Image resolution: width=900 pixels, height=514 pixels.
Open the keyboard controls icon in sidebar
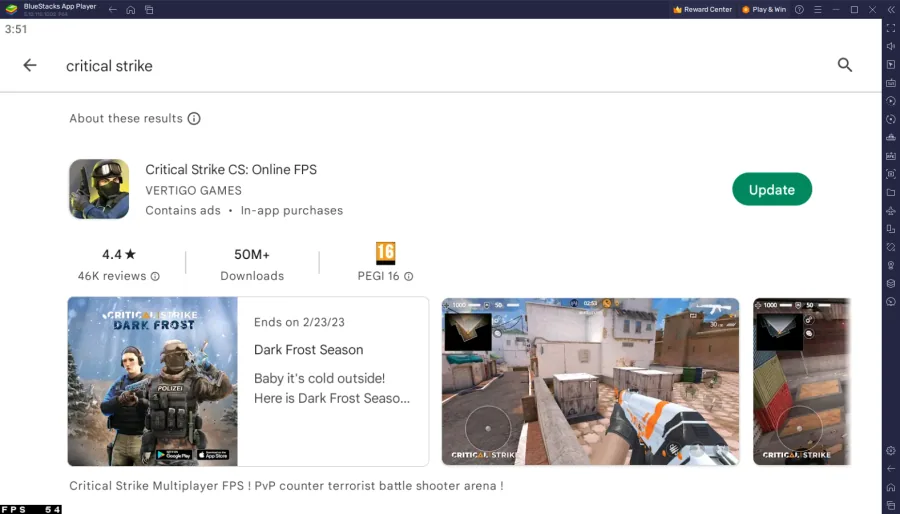[x=891, y=83]
